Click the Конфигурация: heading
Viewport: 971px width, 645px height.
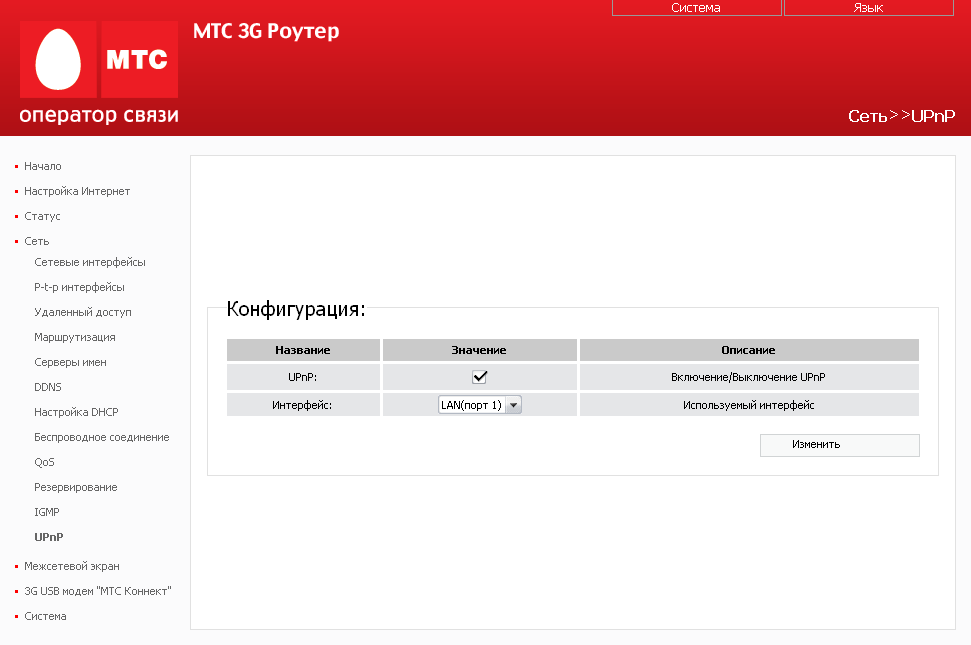(x=296, y=308)
